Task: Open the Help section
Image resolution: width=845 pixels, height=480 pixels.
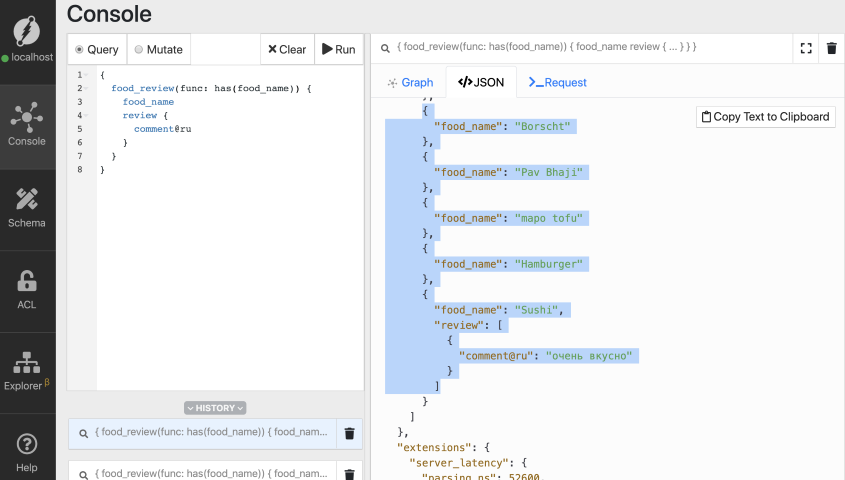Action: pos(27,451)
